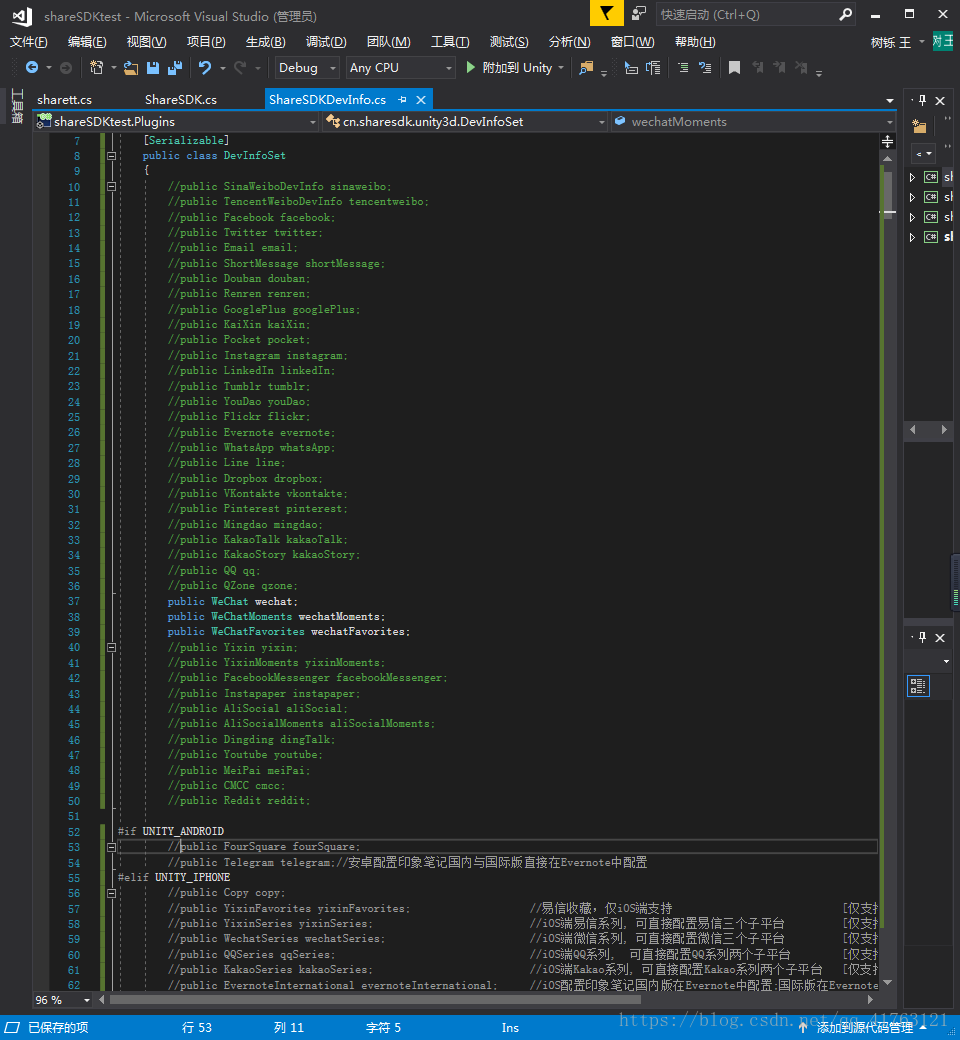Collapse the DevInfoSet class outline at line 8
Screen dimensions: 960x1040
[x=111, y=156]
